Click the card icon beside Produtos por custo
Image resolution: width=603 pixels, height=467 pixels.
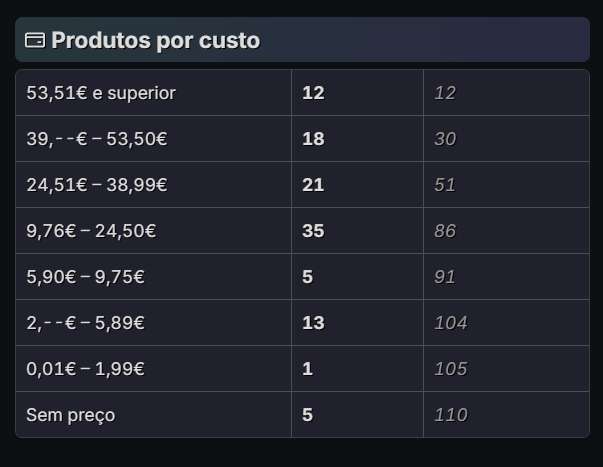point(34,41)
